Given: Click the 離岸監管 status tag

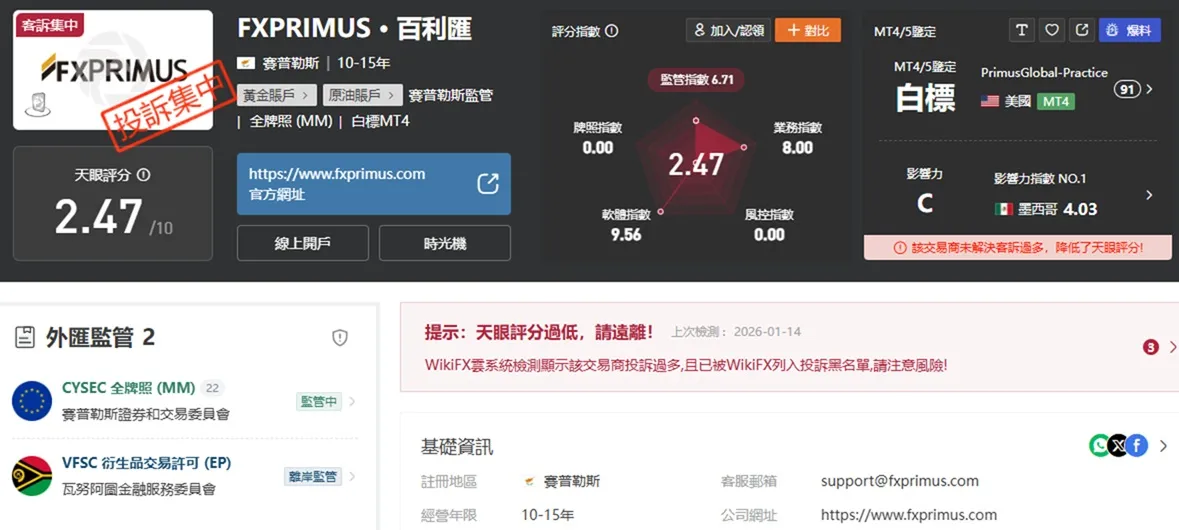Looking at the screenshot, I should 313,476.
